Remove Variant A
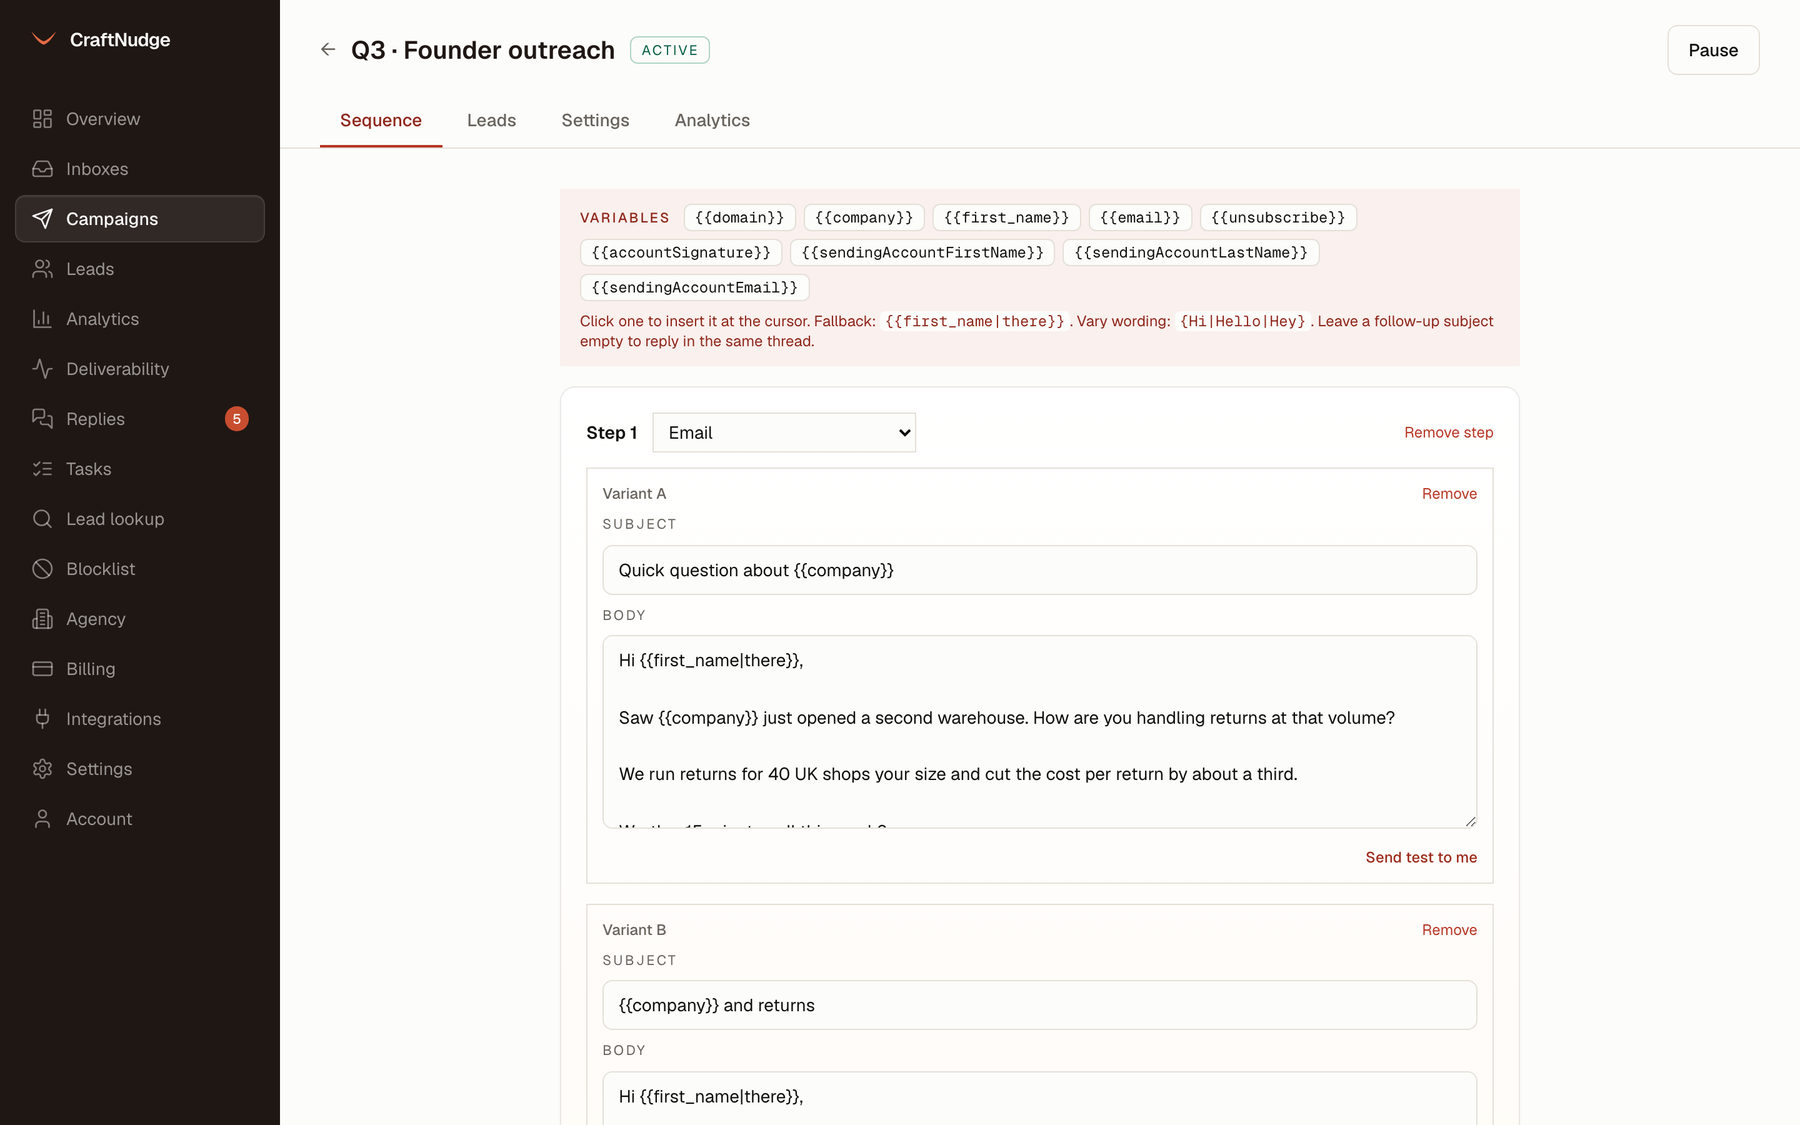The width and height of the screenshot is (1800, 1125). pos(1449,494)
